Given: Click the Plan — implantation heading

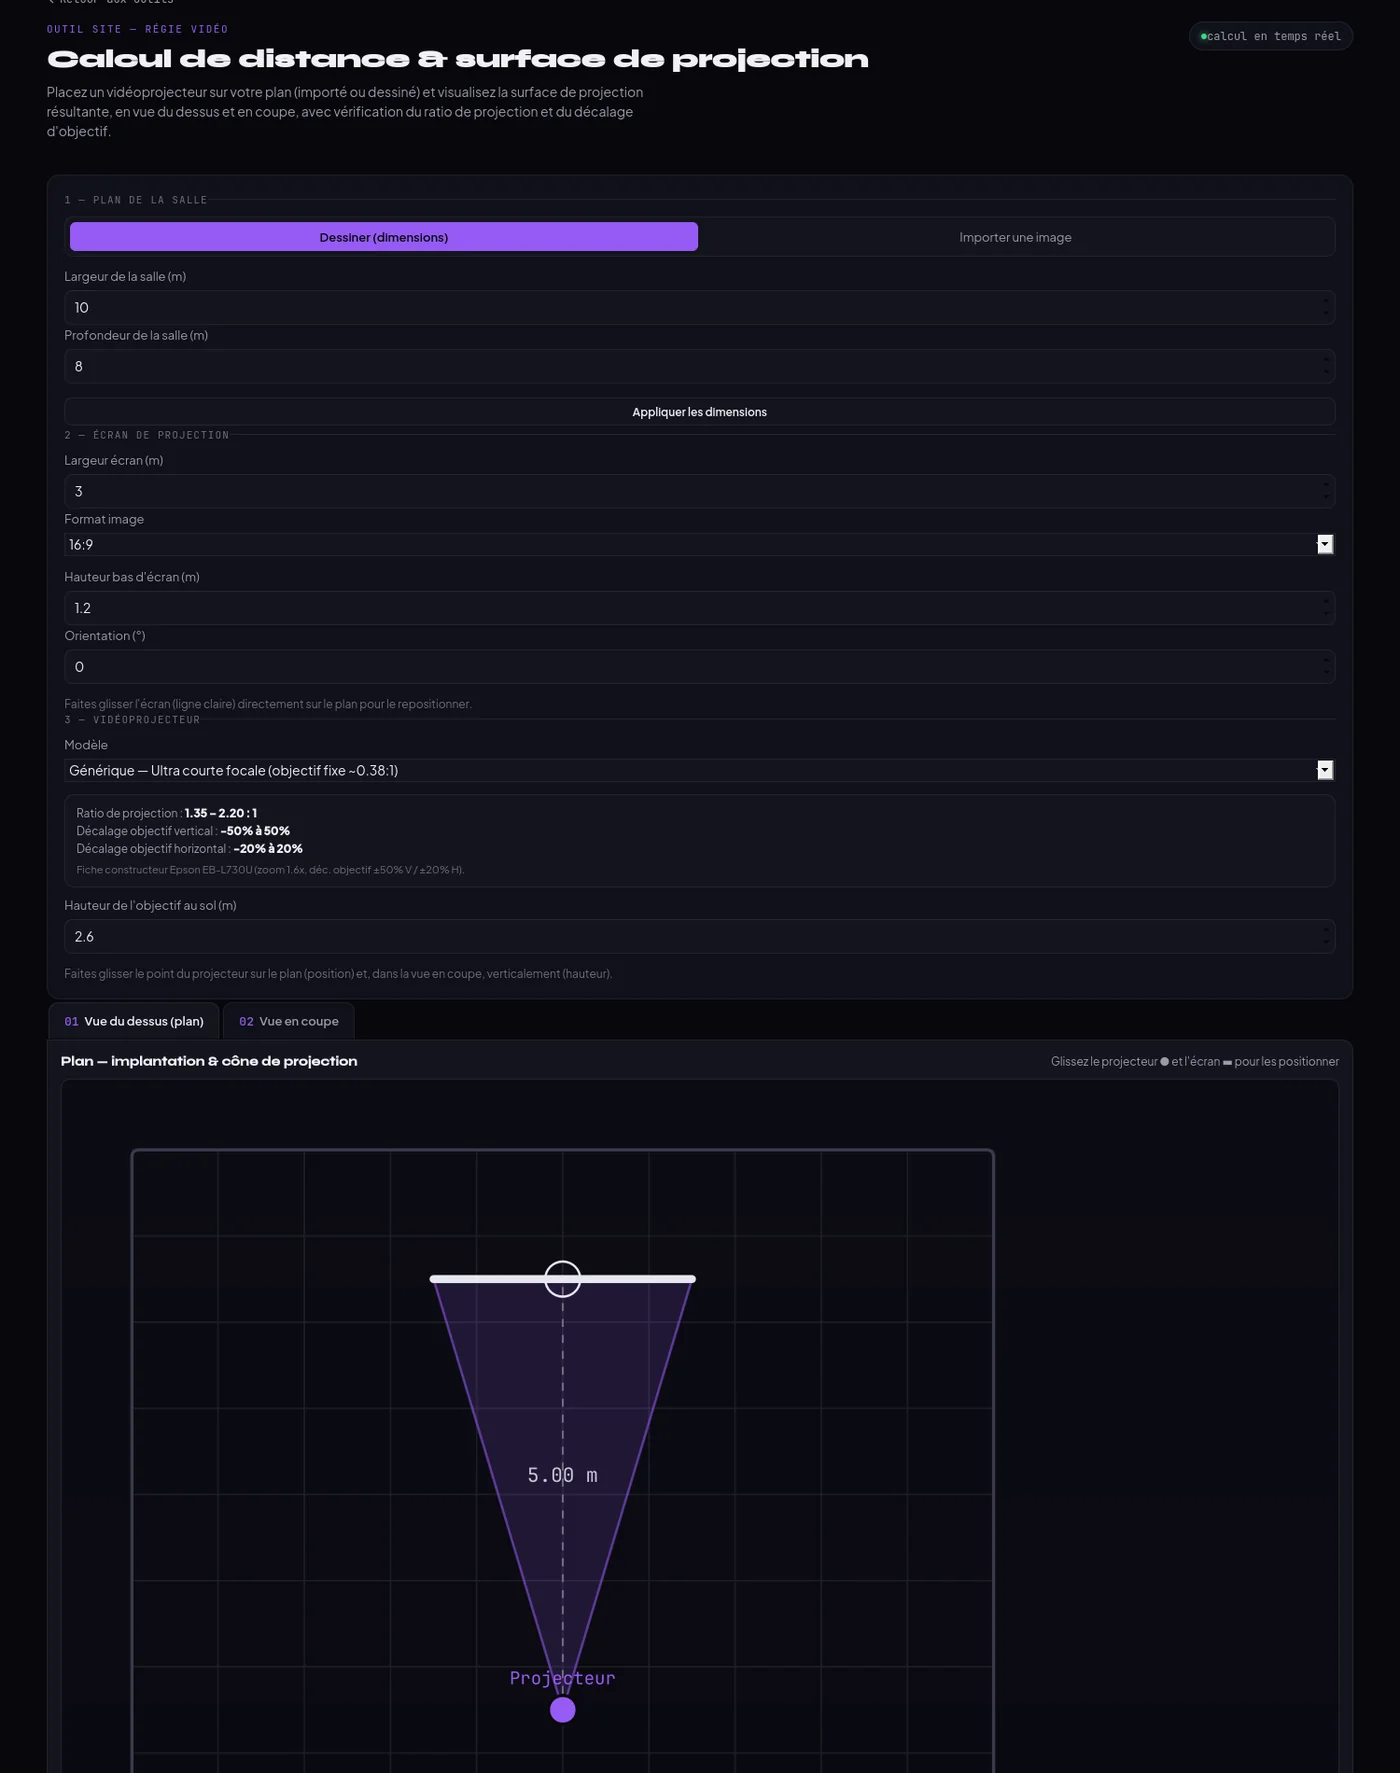Looking at the screenshot, I should 209,1061.
